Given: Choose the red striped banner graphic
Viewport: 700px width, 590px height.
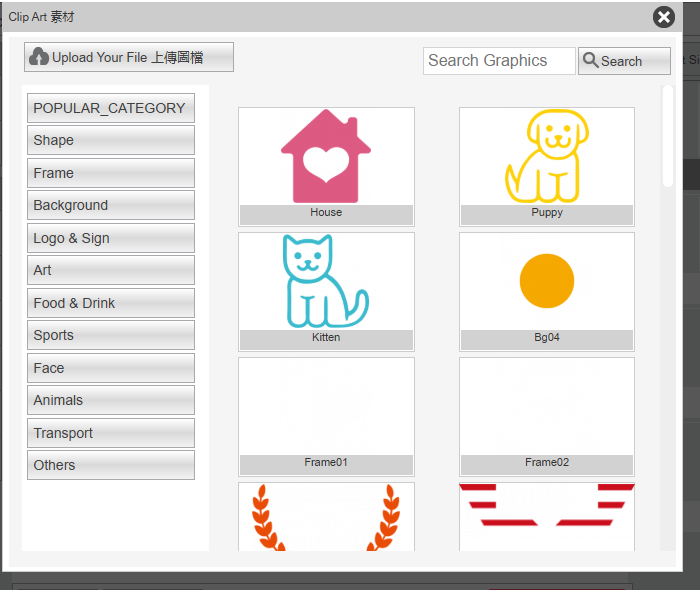Looking at the screenshot, I should coord(546,516).
